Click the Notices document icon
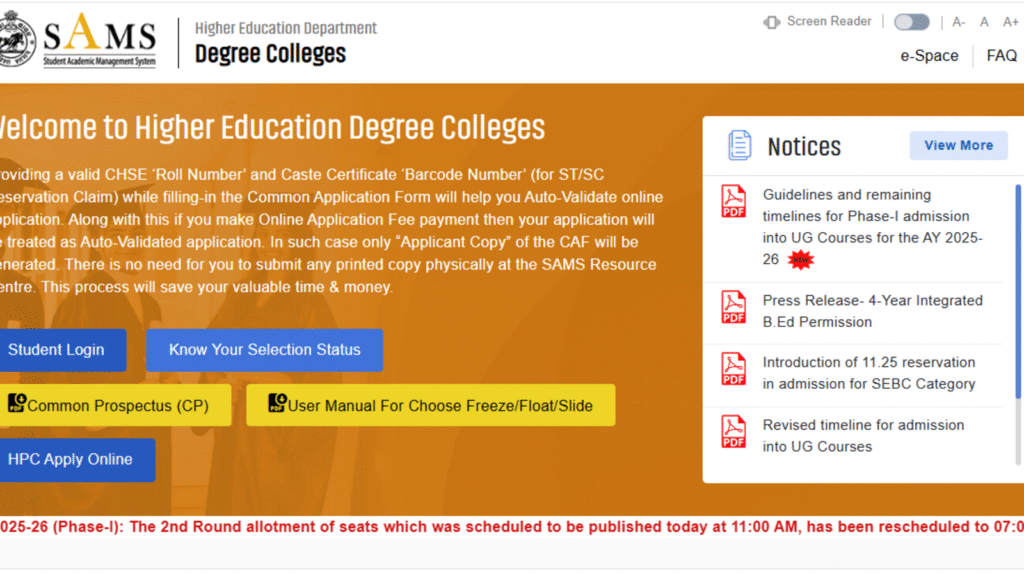 click(x=740, y=146)
